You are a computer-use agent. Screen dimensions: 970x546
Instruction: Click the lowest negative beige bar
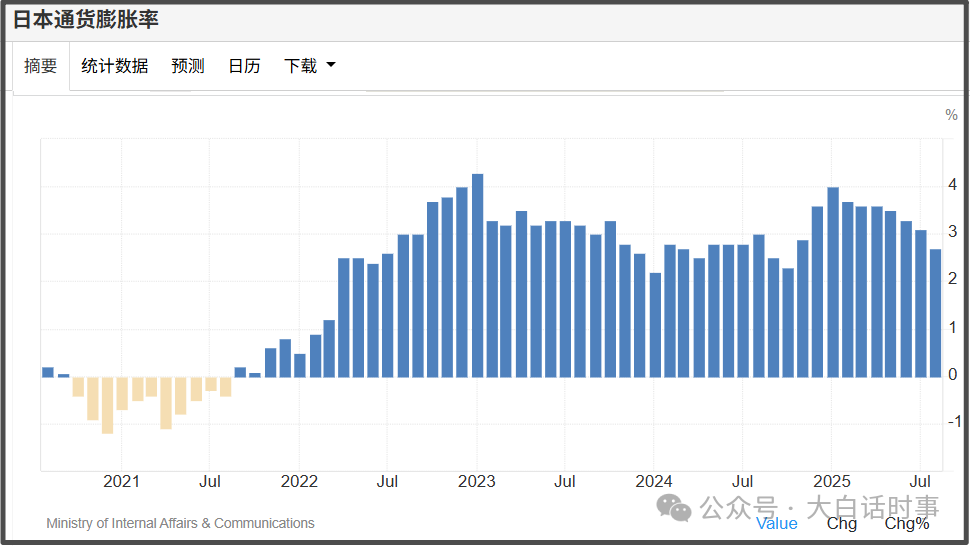107,405
